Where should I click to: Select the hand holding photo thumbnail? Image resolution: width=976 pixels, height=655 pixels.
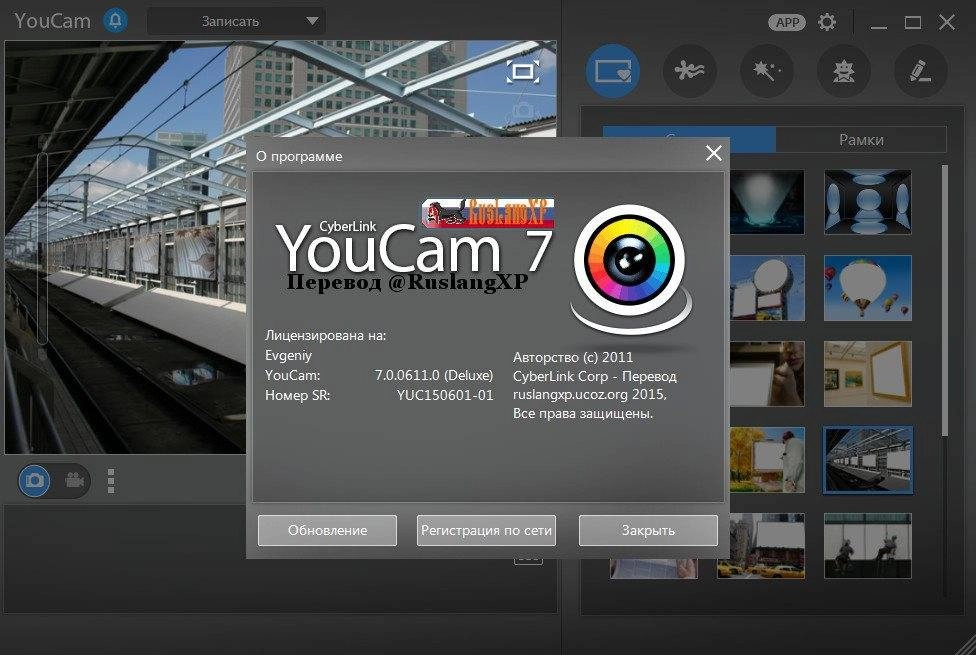(x=767, y=374)
